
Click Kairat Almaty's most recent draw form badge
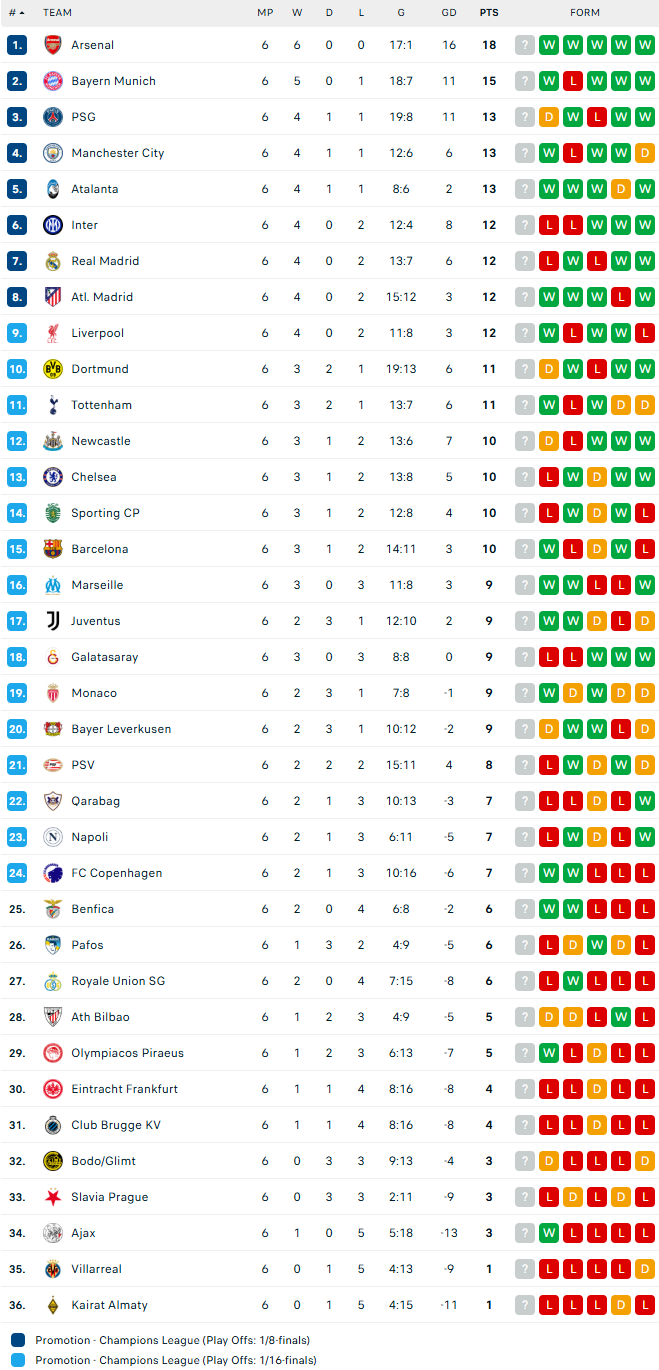click(x=621, y=1305)
